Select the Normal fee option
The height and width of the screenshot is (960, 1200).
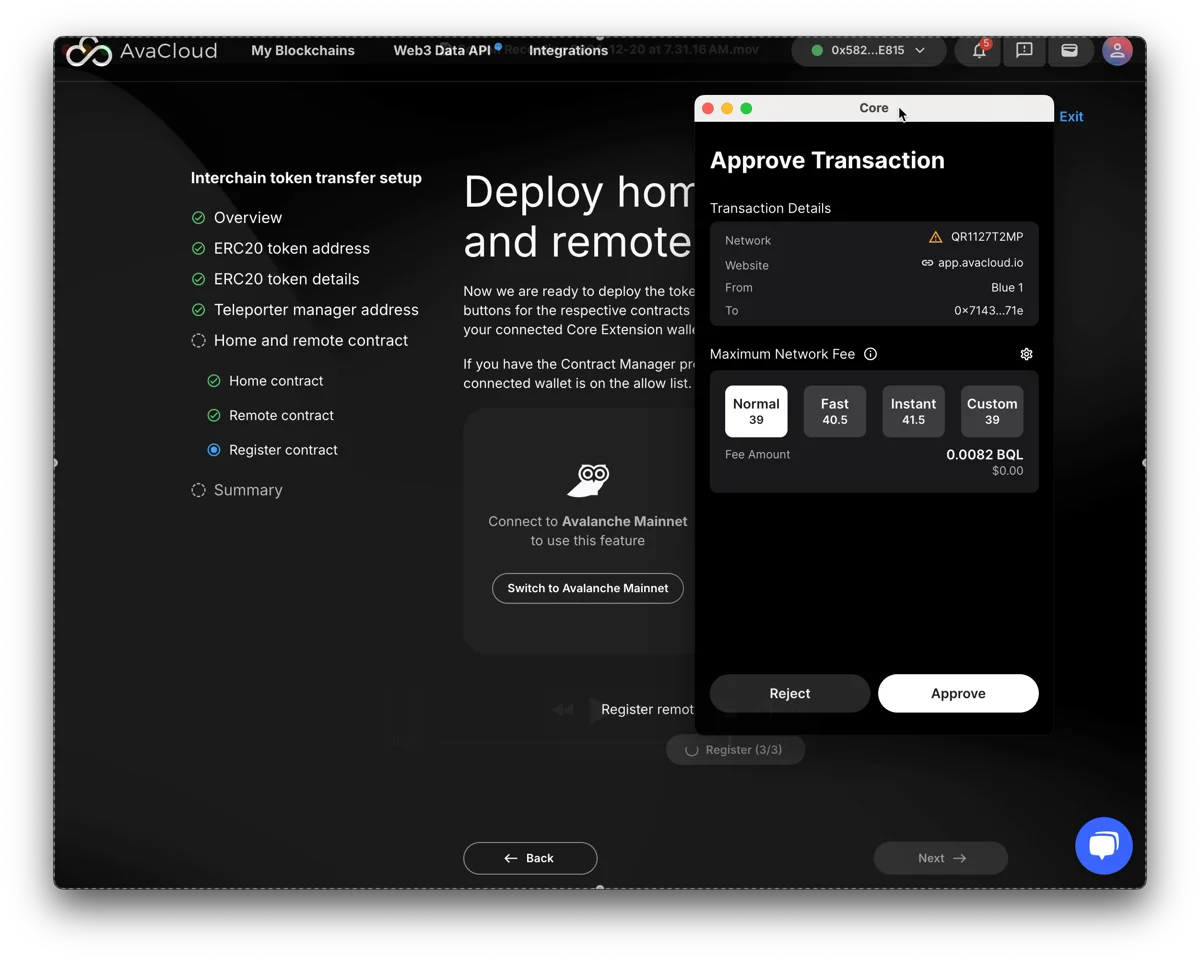[x=756, y=411]
